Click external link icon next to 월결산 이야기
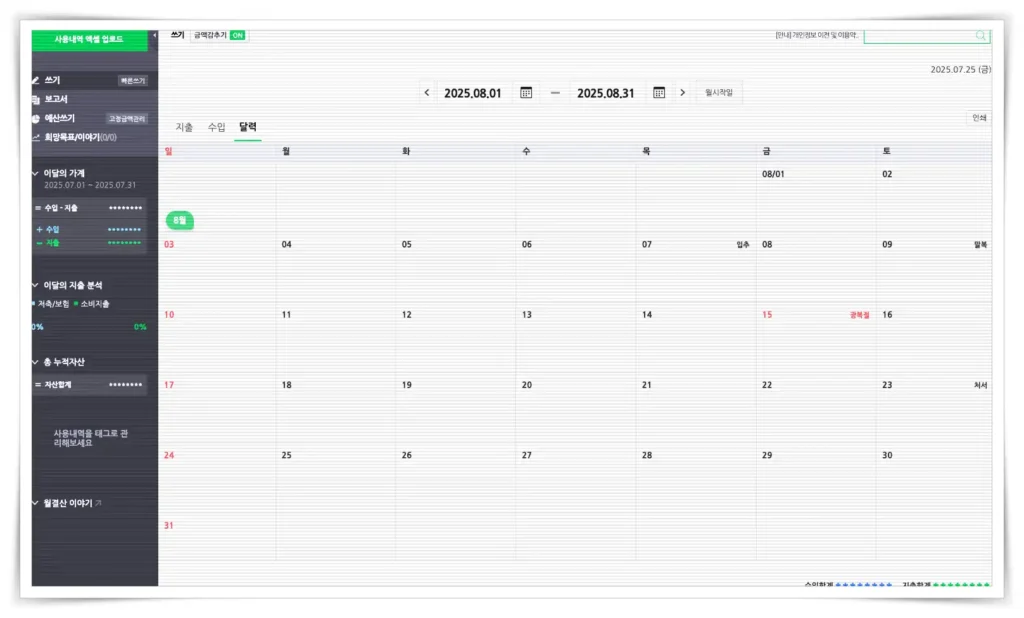Screen dimensions: 1024x618 pyautogui.click(x=99, y=503)
